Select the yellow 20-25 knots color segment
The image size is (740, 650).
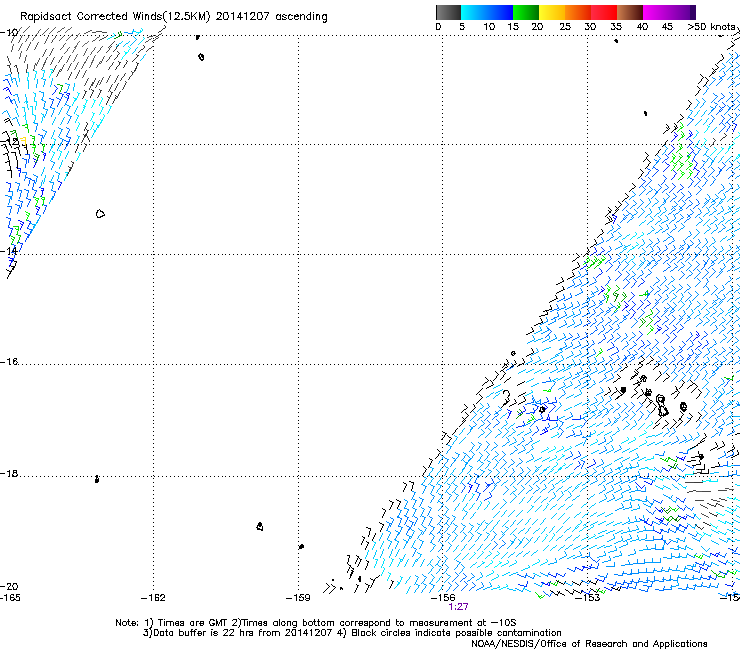[x=552, y=12]
